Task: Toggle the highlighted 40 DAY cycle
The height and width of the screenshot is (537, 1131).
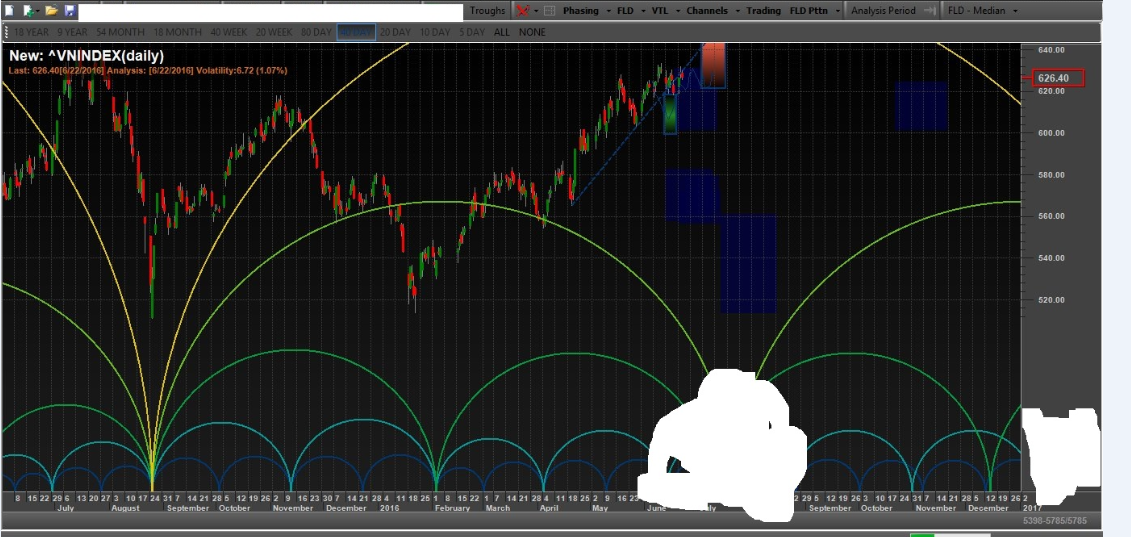Action: [356, 32]
